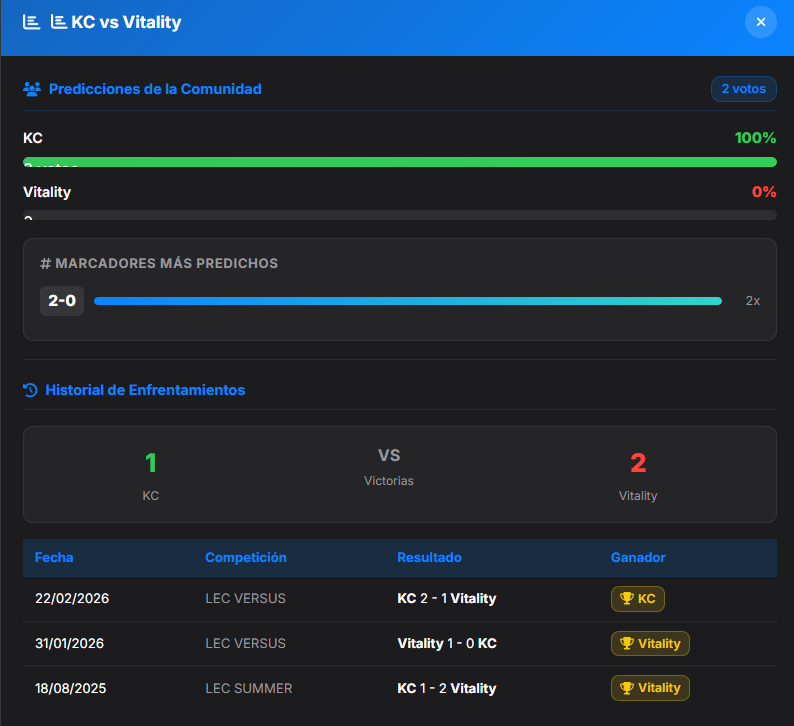Click the 'KC vs Vitality' title
The width and height of the screenshot is (794, 726).
coord(126,22)
